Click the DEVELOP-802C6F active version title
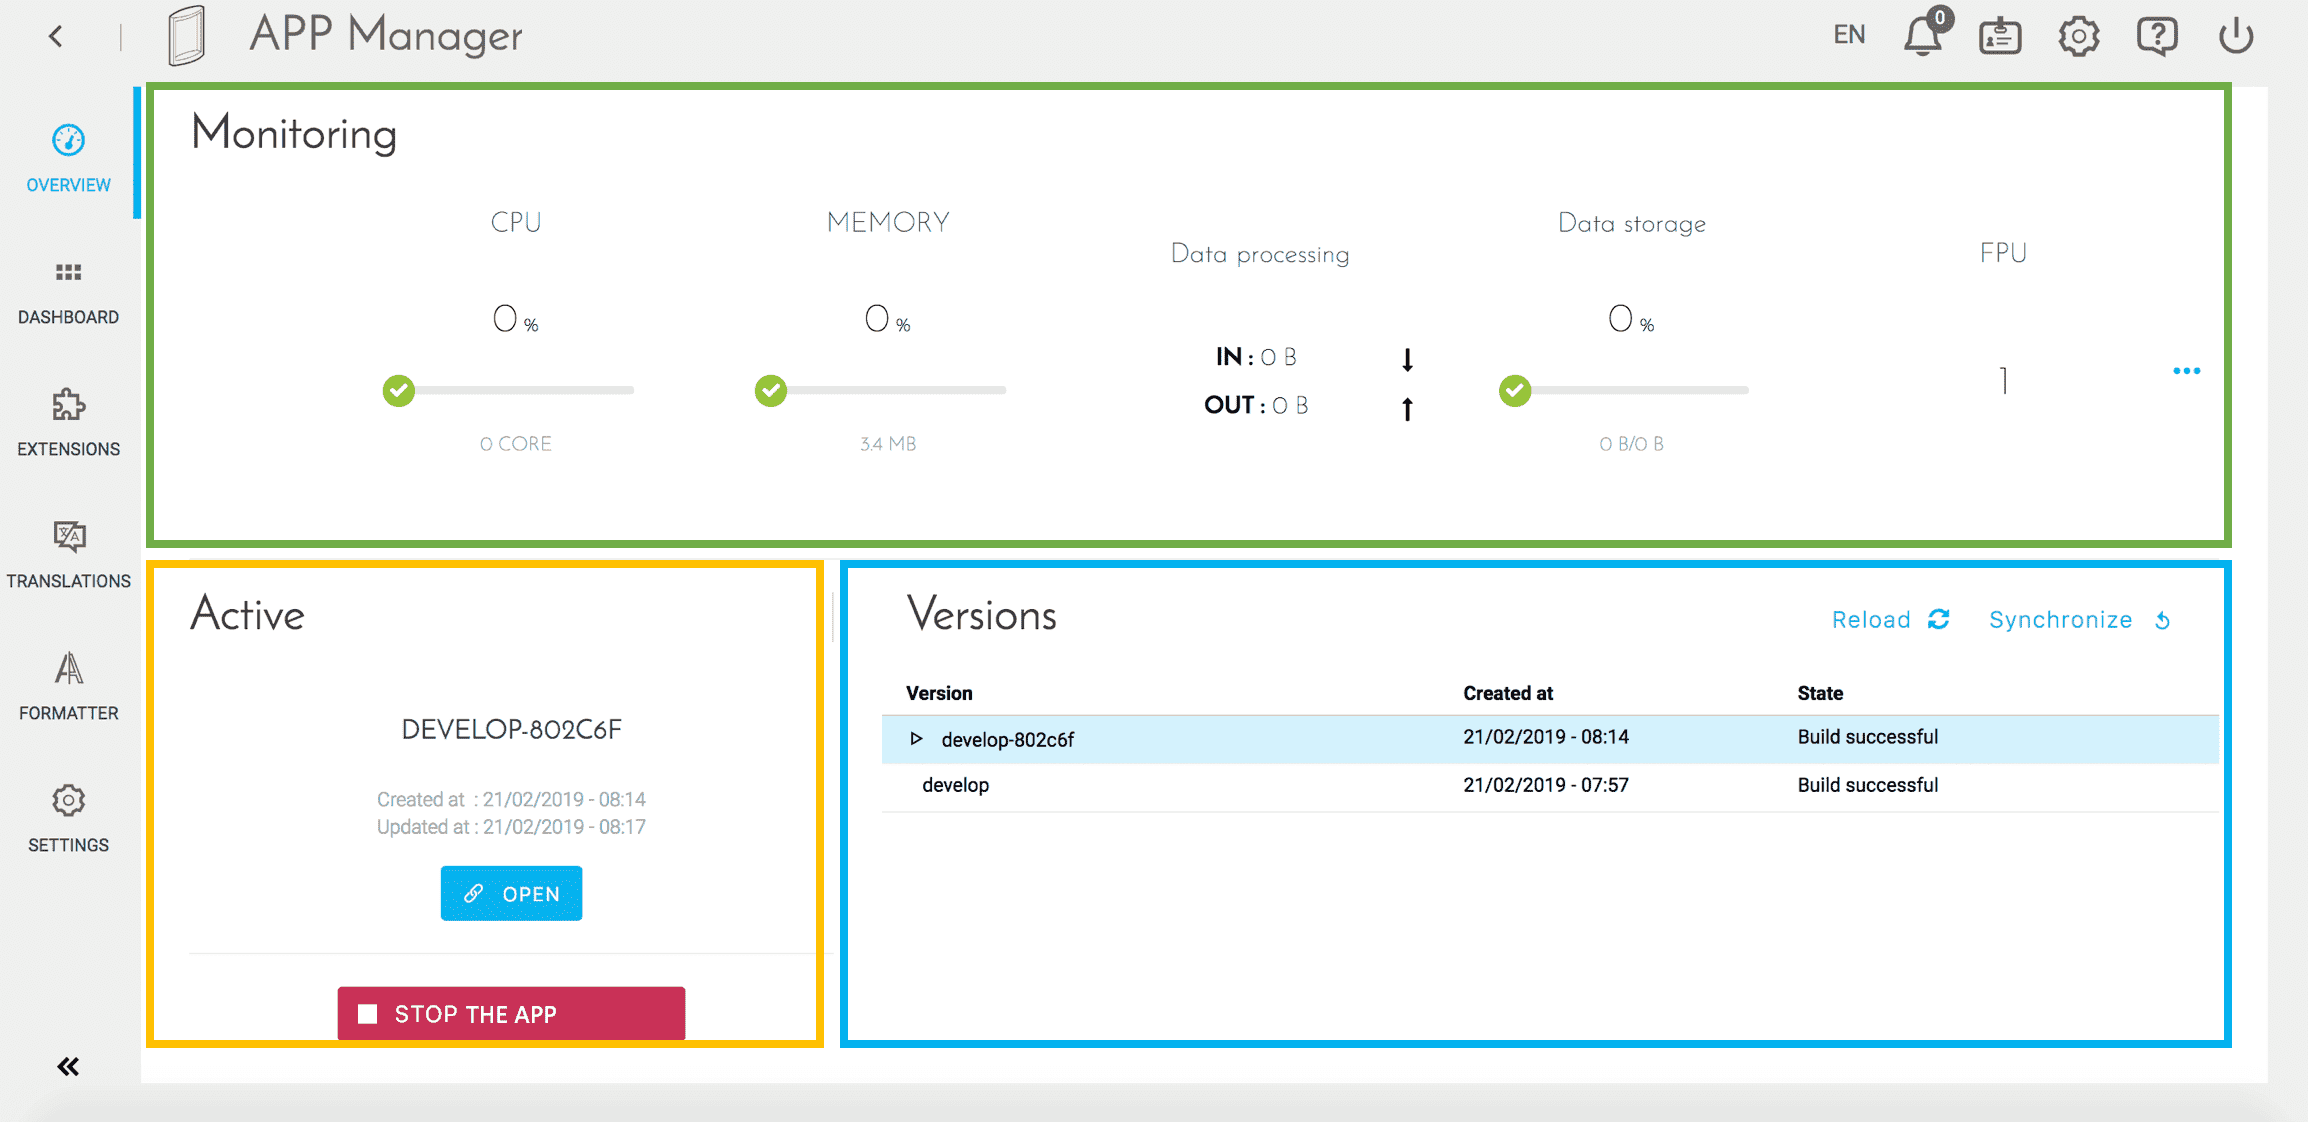This screenshot has height=1122, width=2308. (x=511, y=729)
